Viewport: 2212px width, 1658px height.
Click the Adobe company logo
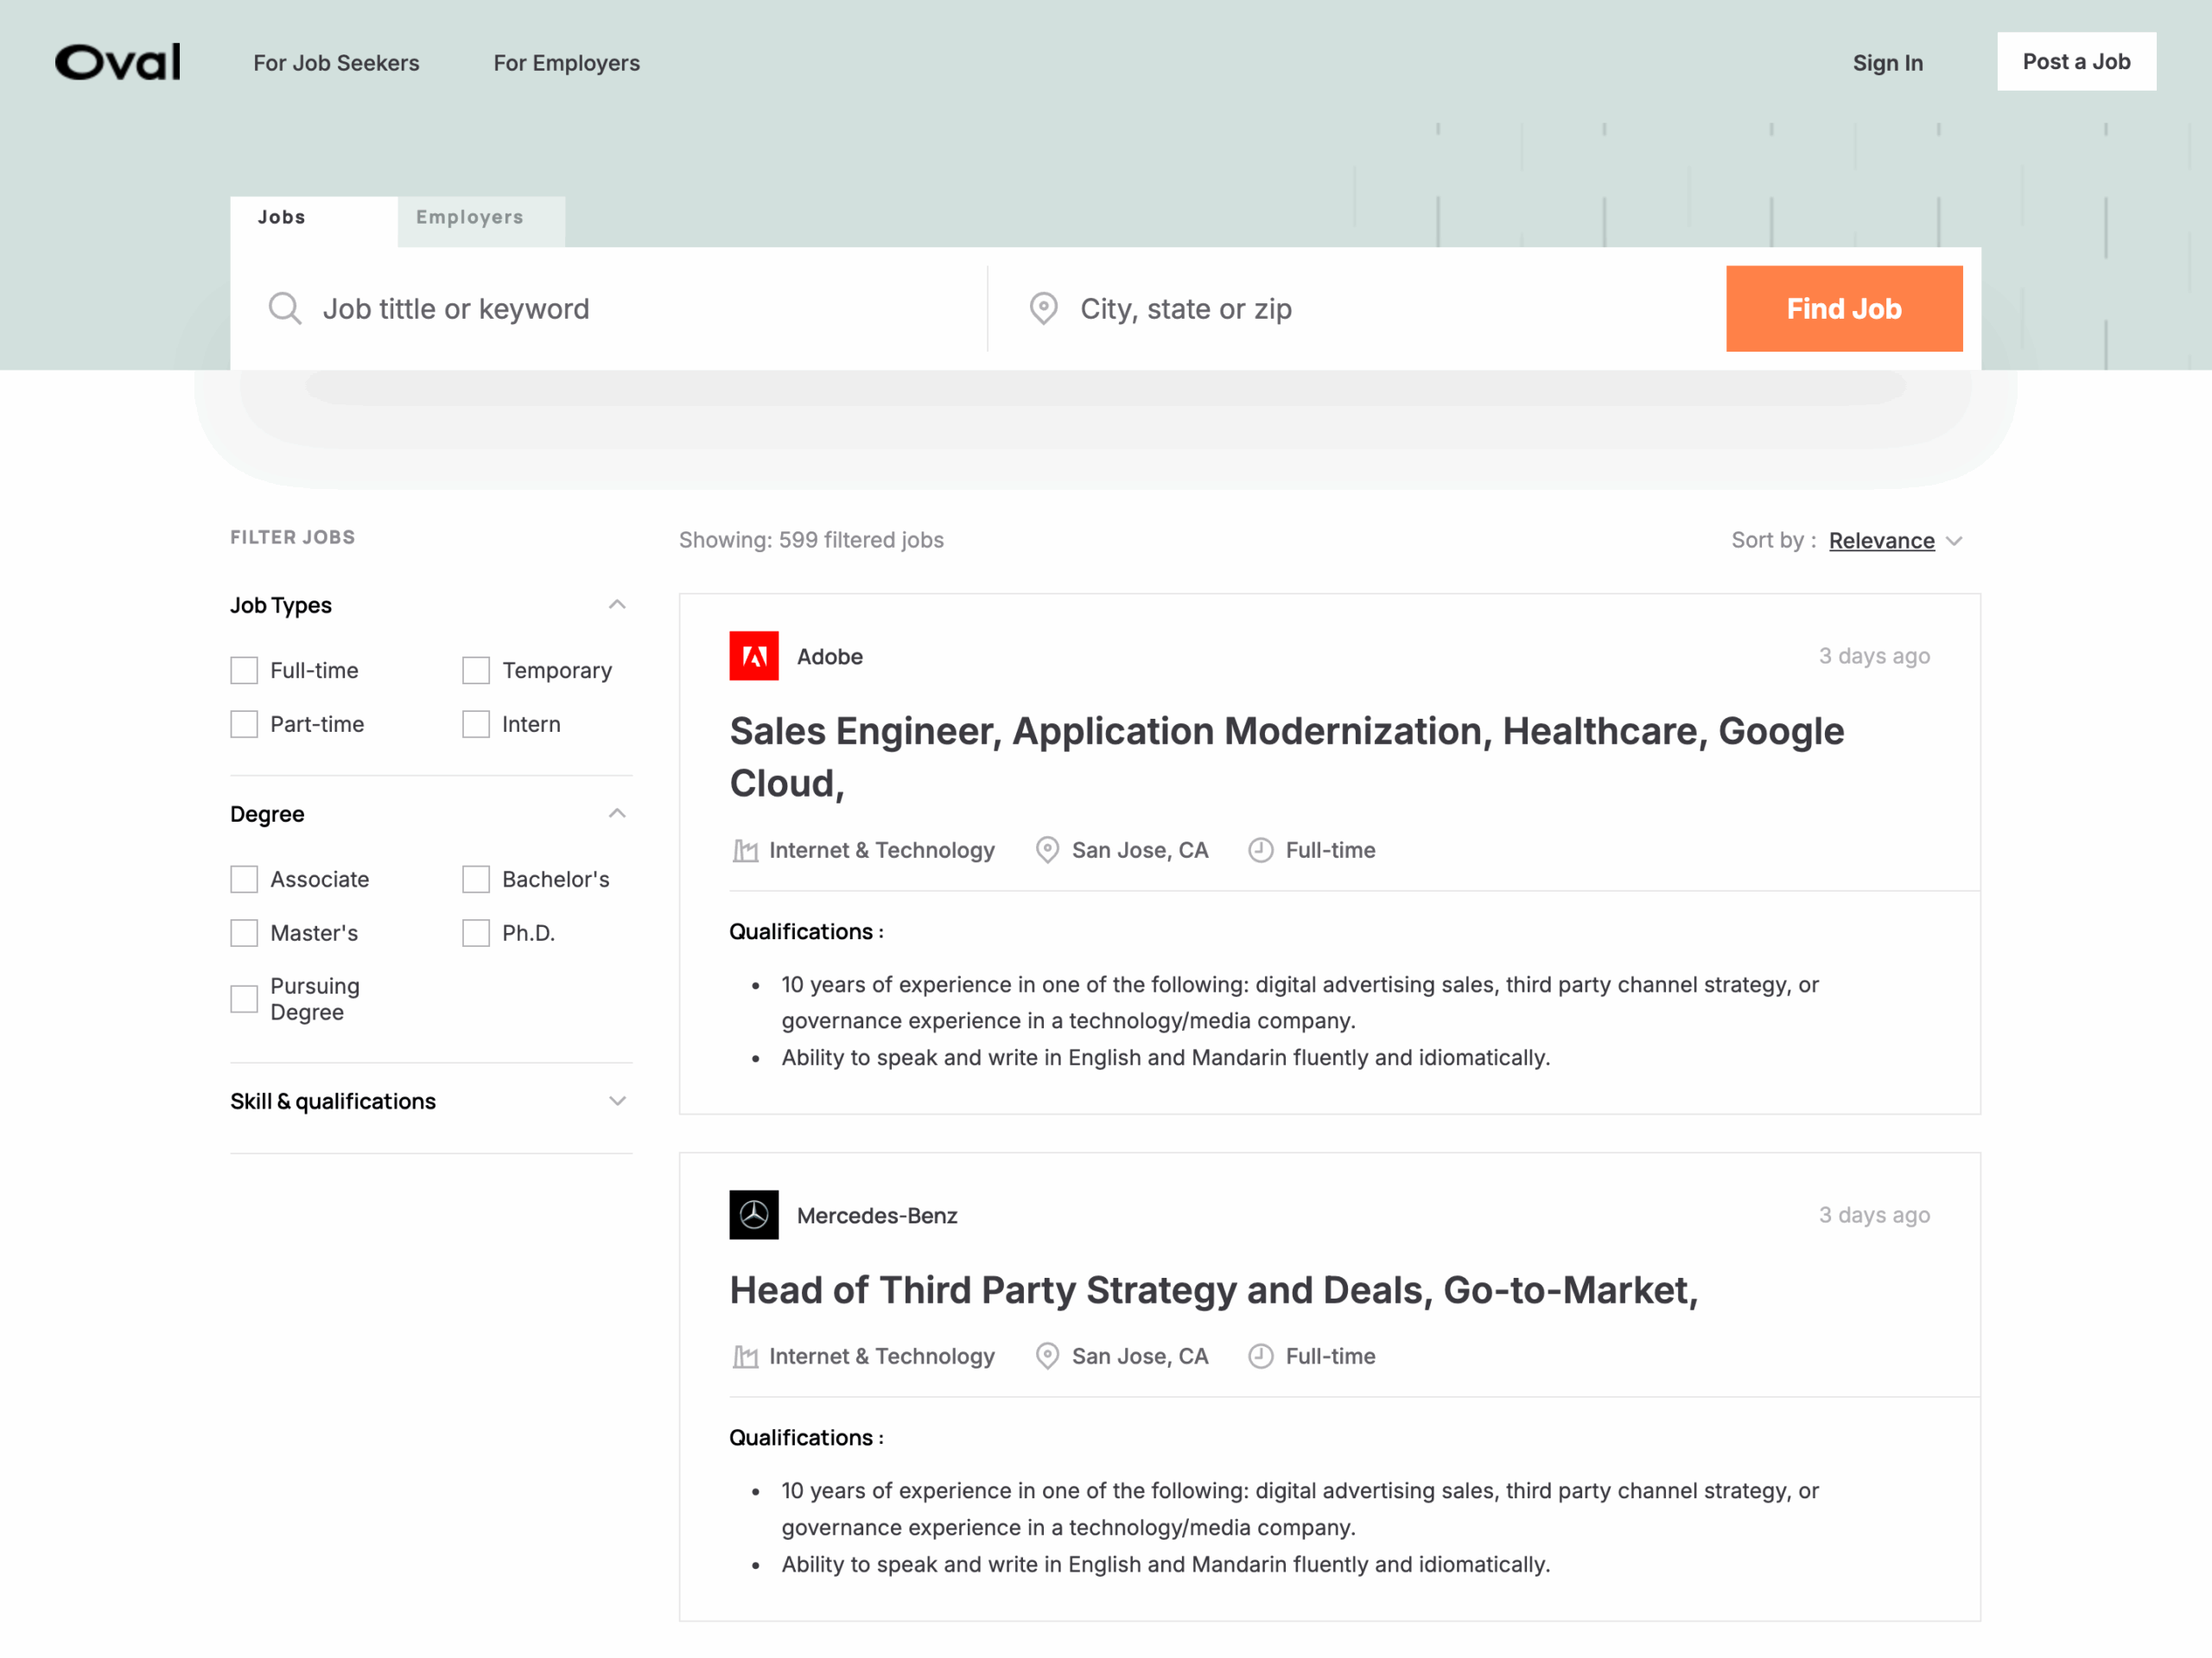pyautogui.click(x=753, y=656)
